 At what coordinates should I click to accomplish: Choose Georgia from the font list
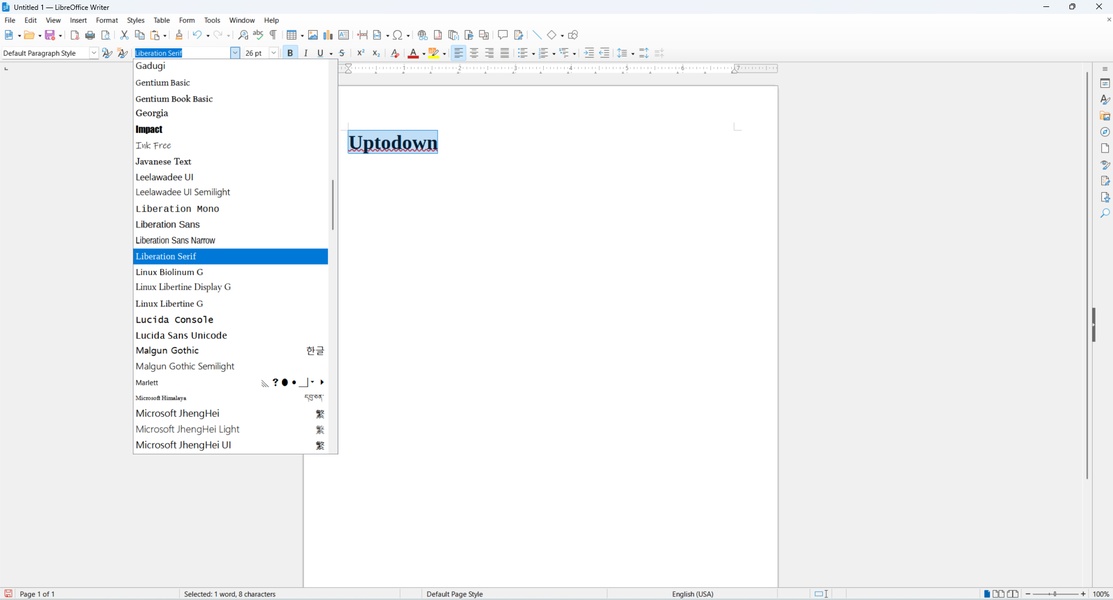[x=230, y=114]
